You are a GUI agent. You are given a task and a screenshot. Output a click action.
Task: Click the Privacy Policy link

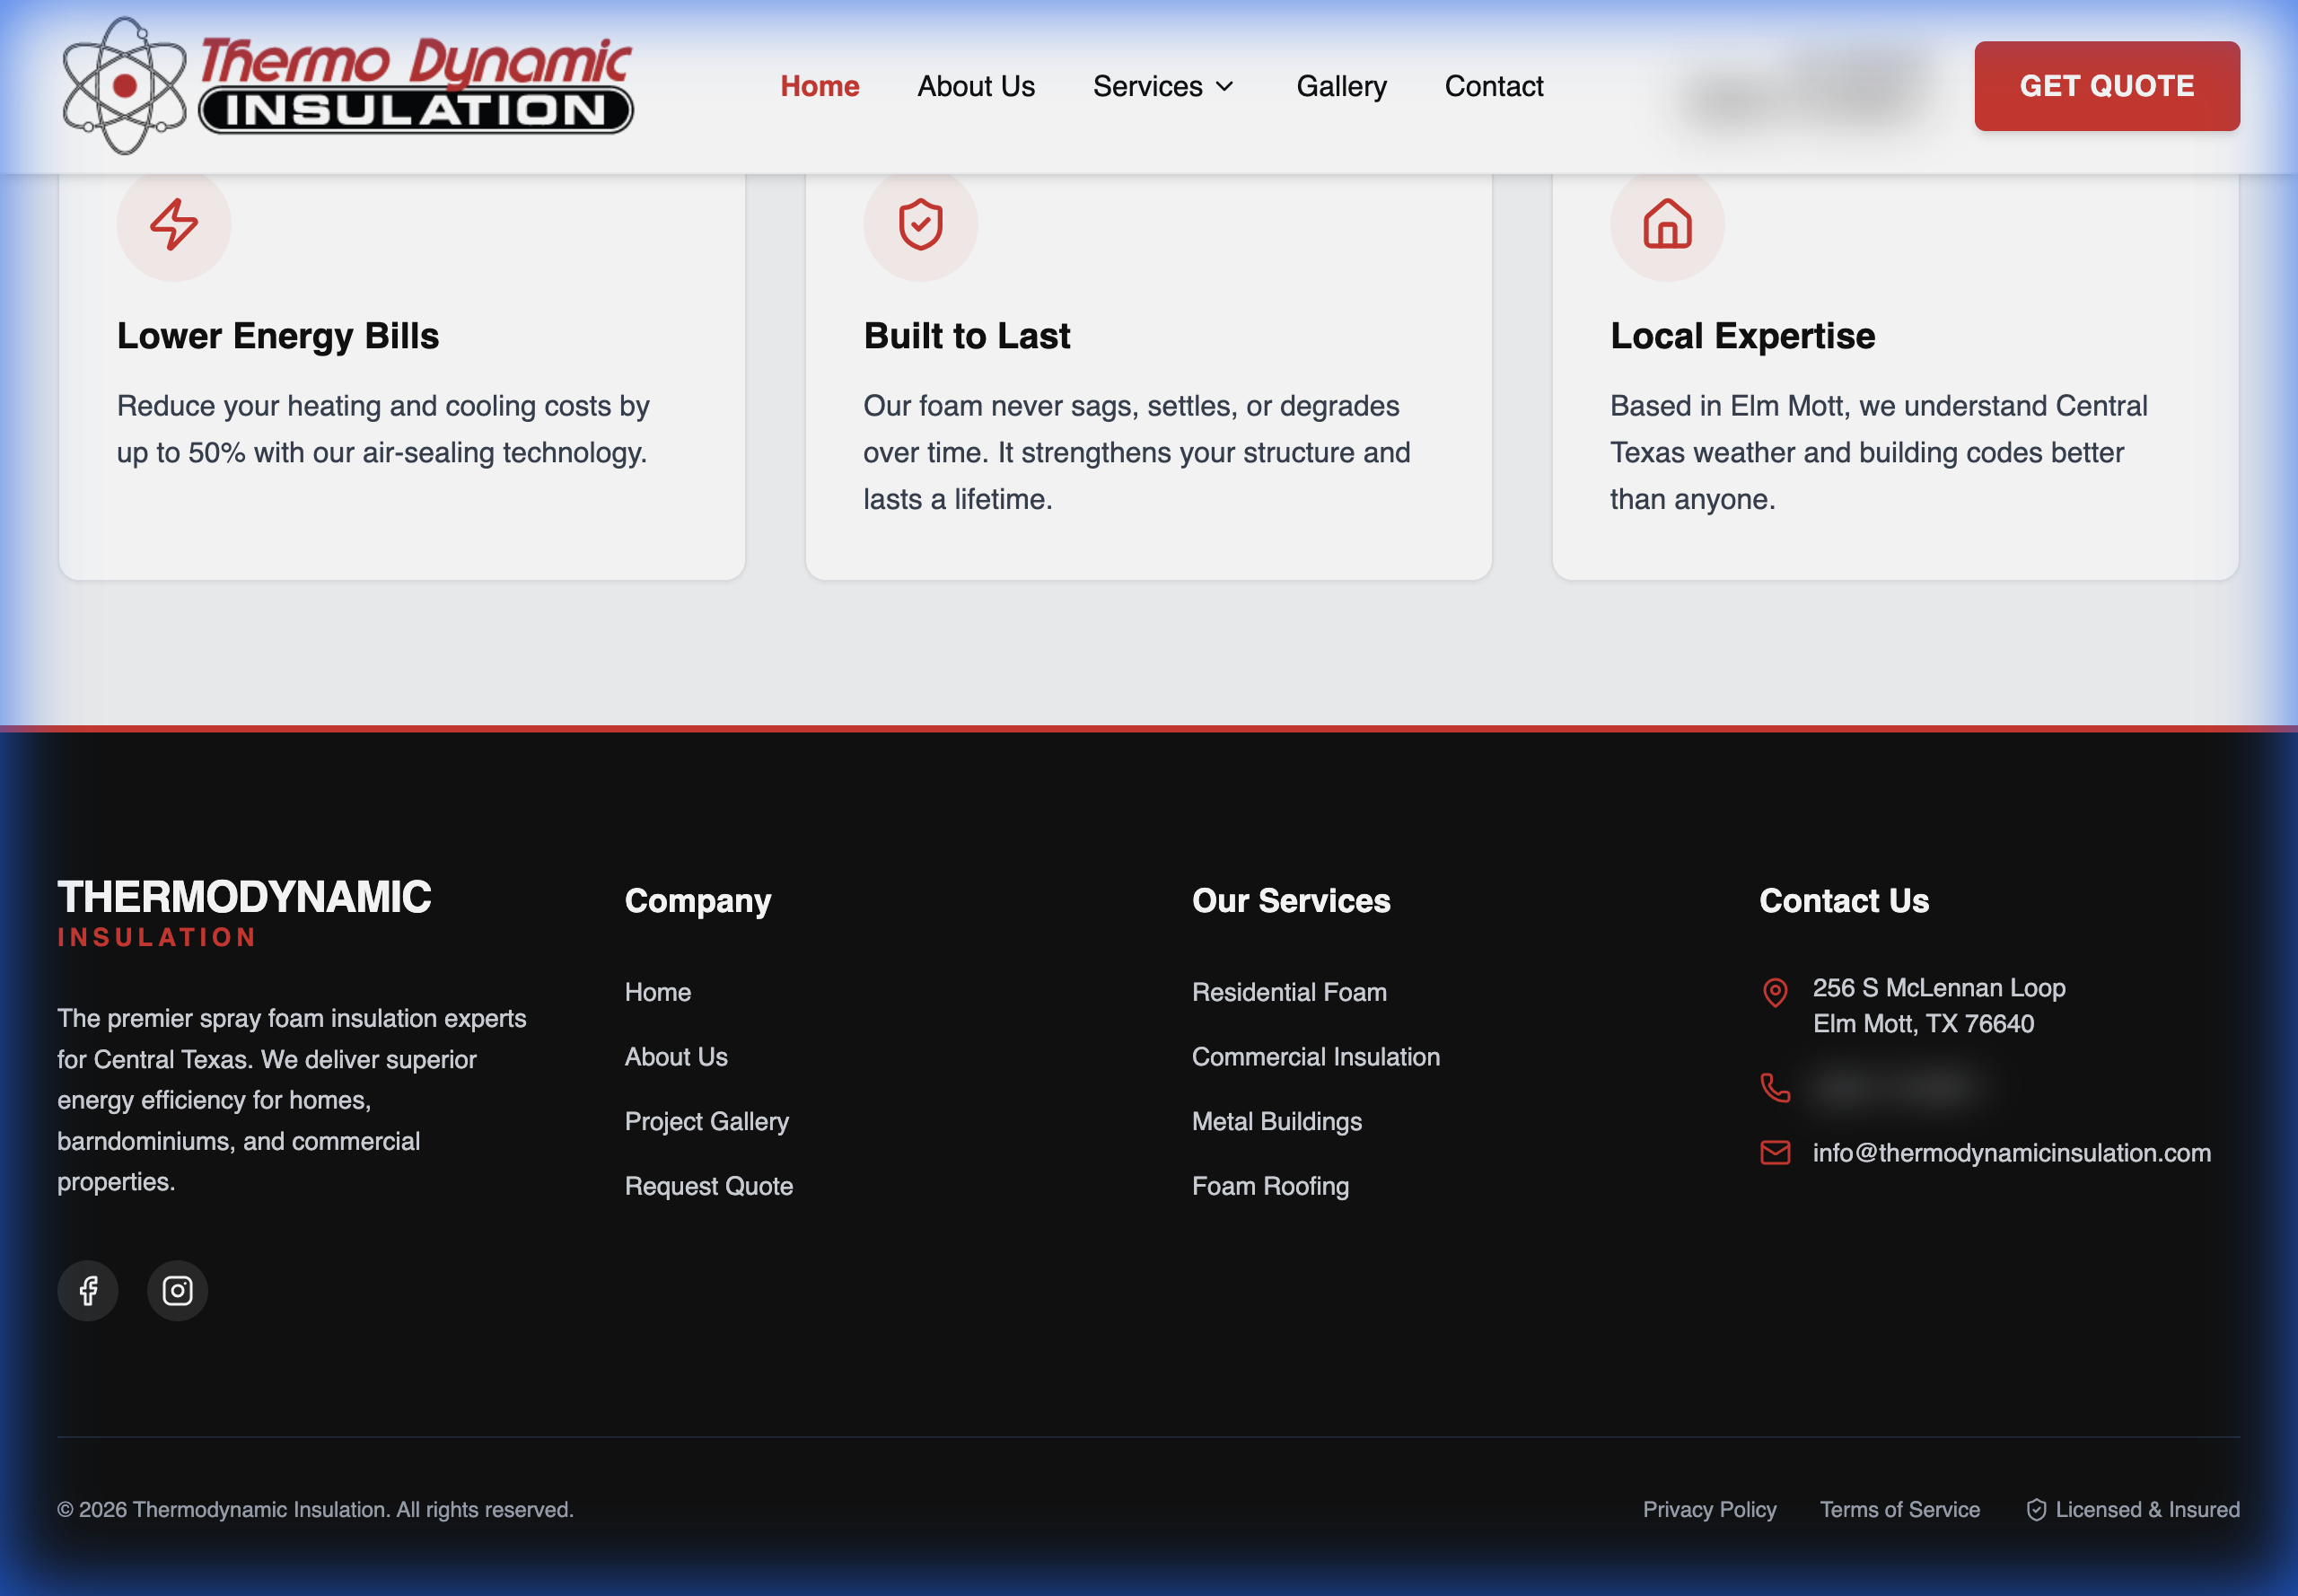(1710, 1510)
